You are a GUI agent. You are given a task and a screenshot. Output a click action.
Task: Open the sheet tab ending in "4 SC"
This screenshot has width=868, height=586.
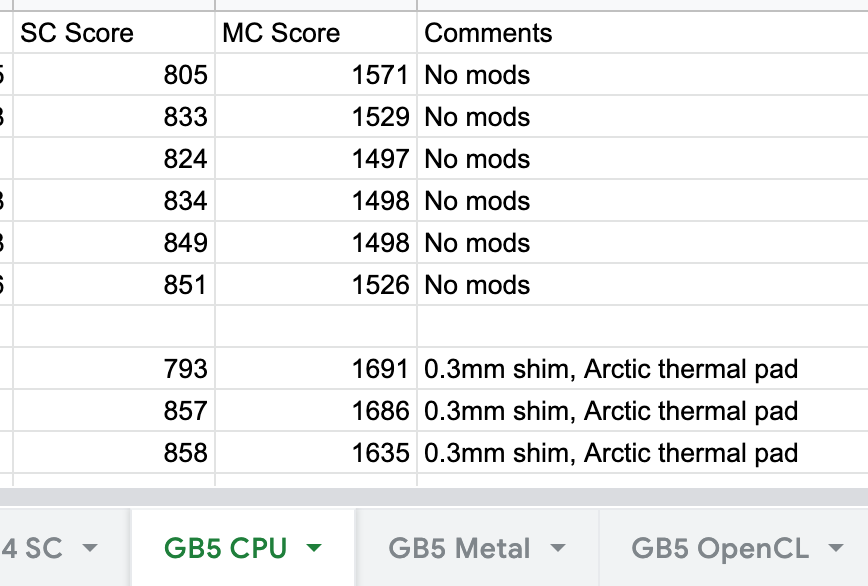[33, 548]
